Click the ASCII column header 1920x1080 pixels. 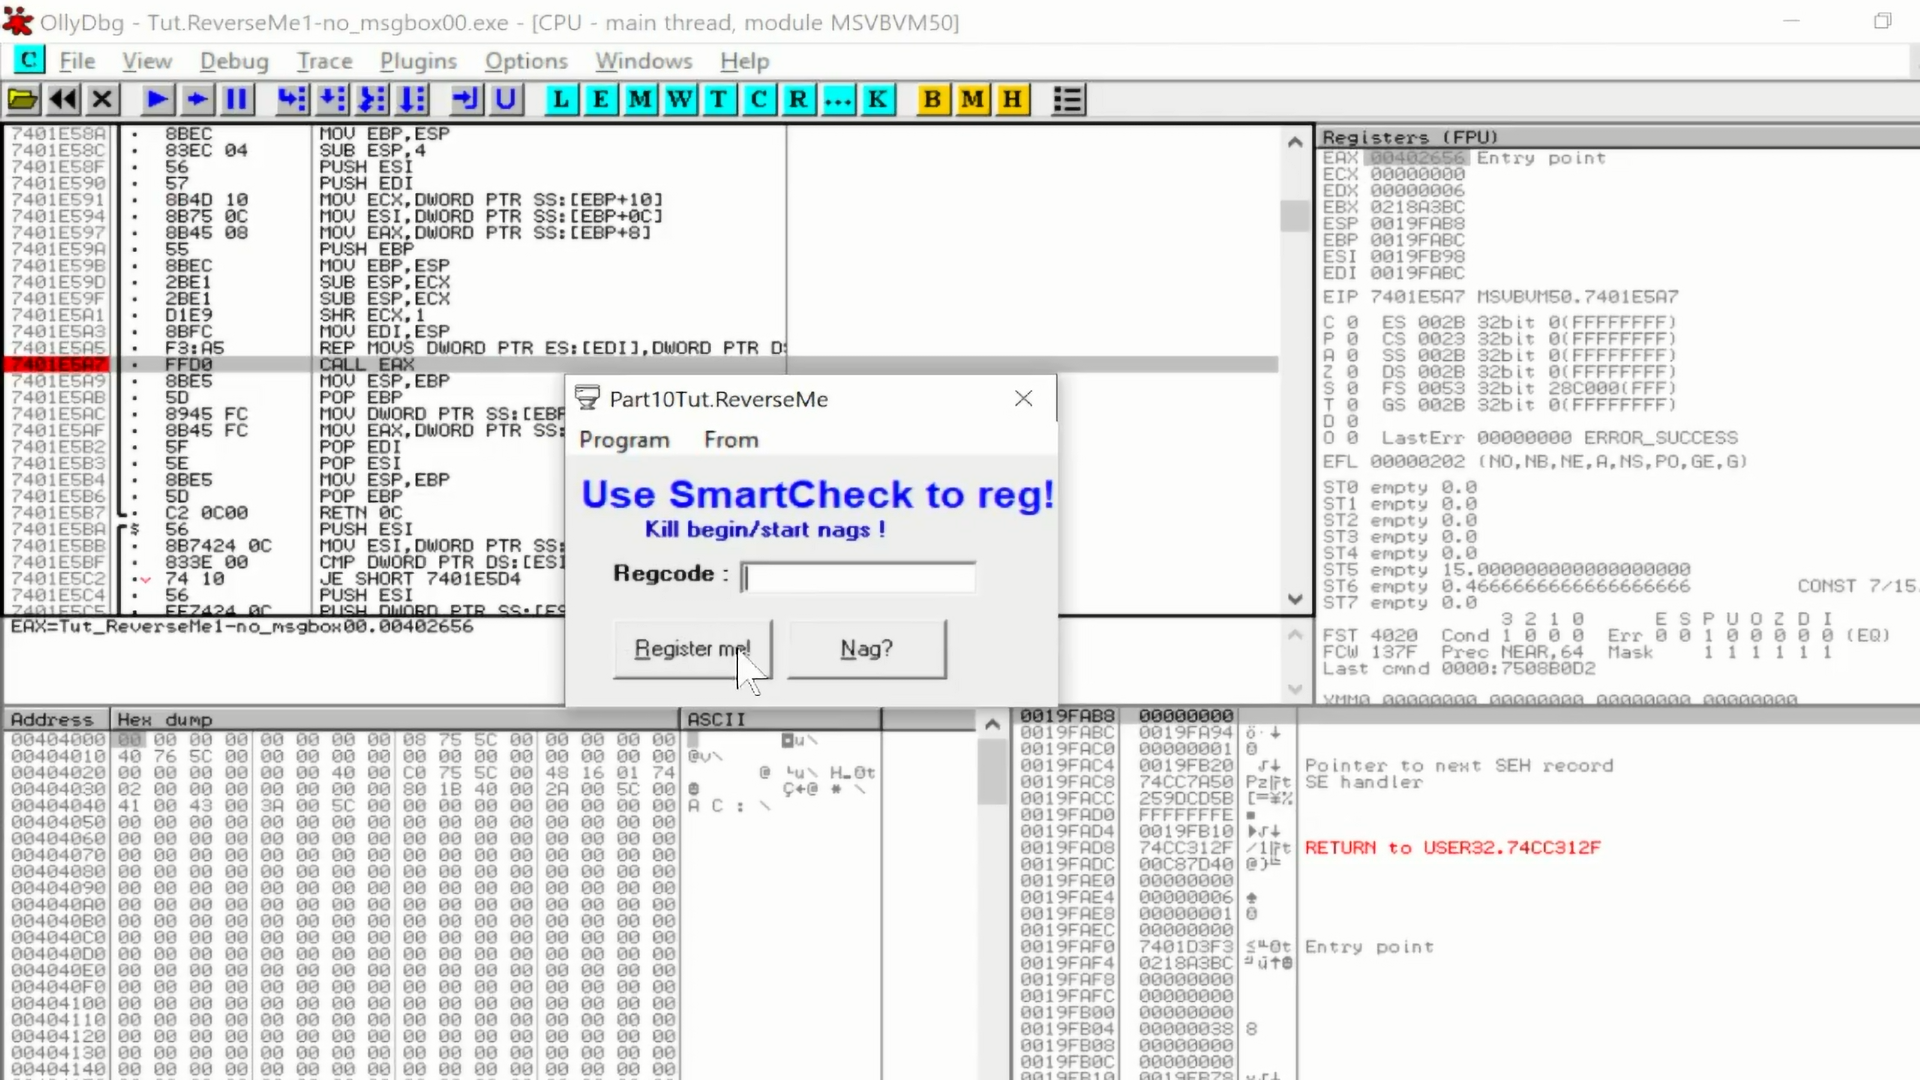pos(781,719)
